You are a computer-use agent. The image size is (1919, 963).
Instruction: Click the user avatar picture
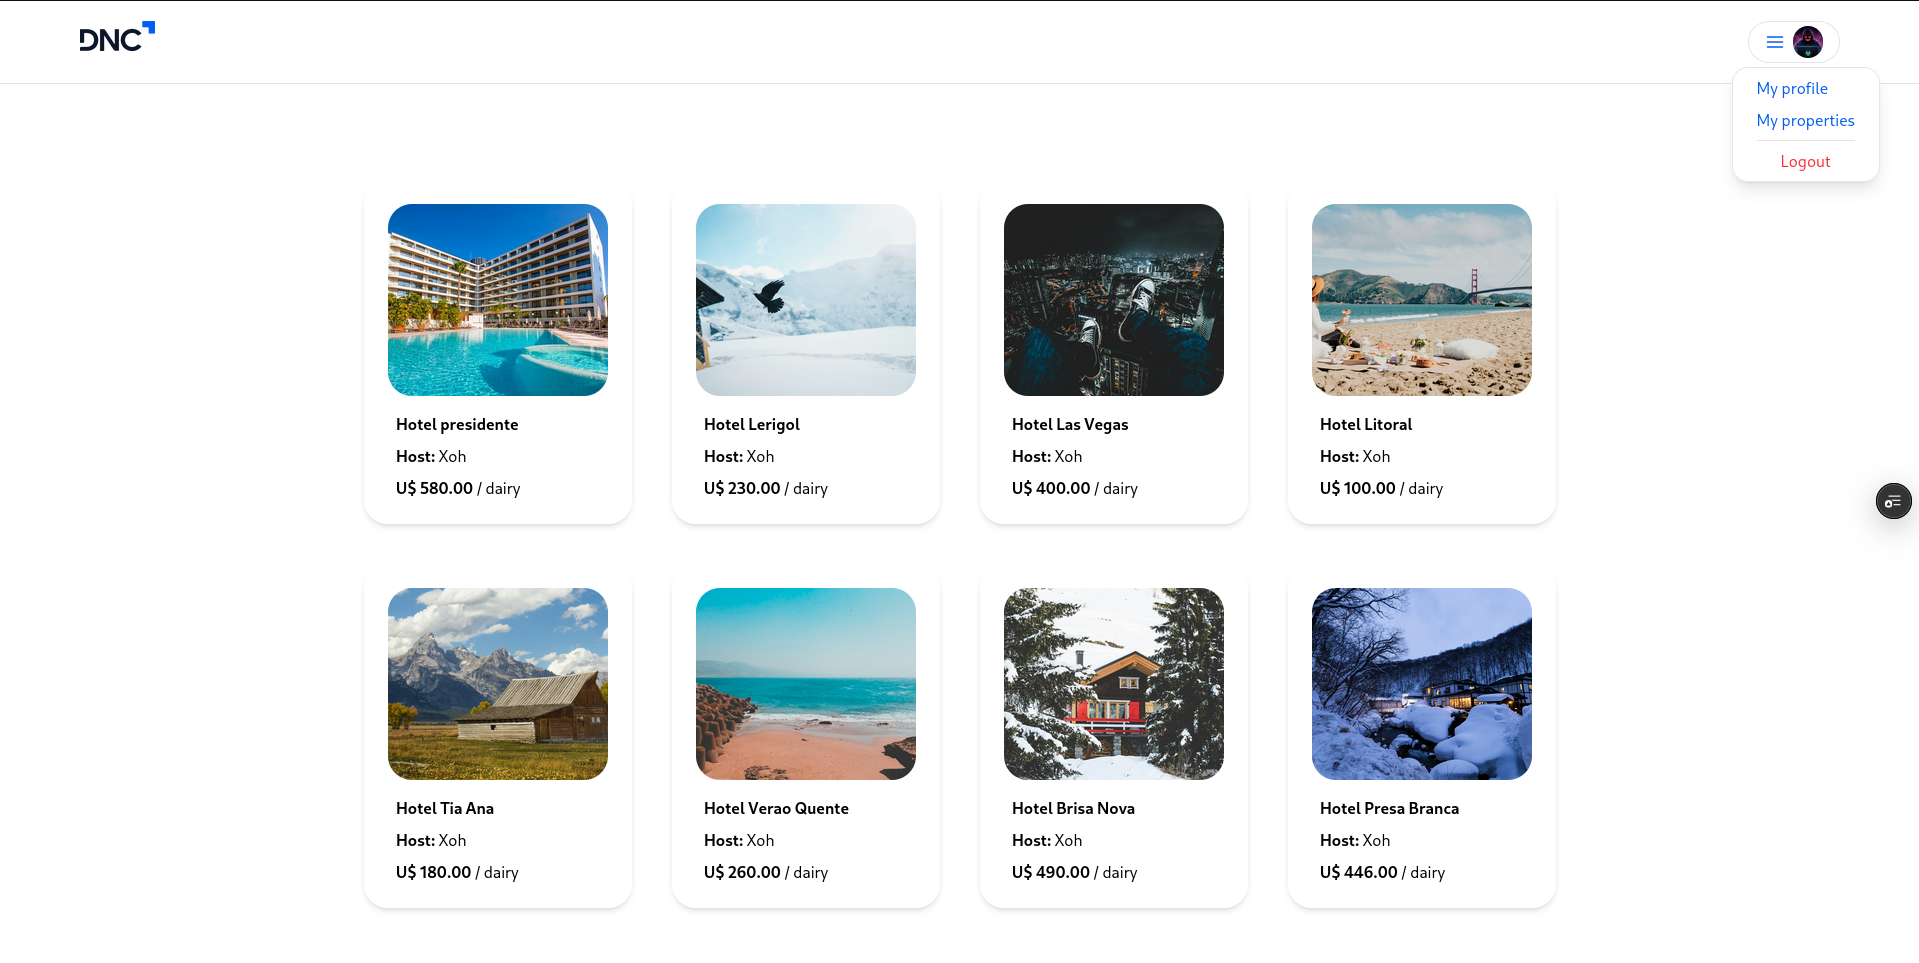tap(1807, 42)
